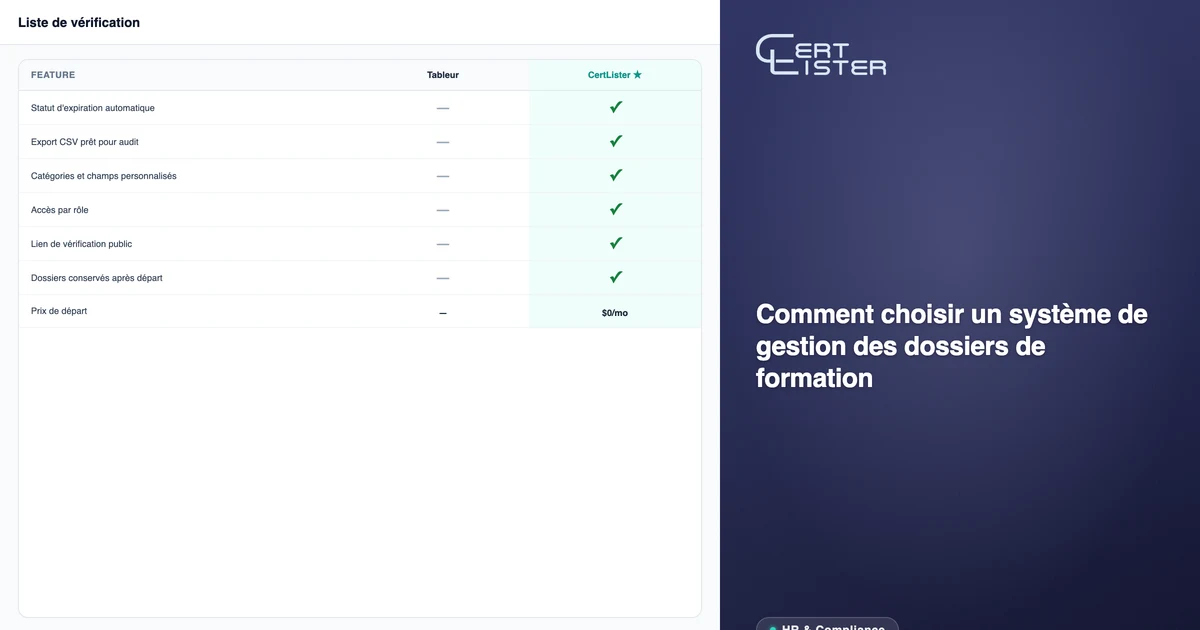The height and width of the screenshot is (630, 1200).
Task: Select 'Lien de vérification public' label
Action: [82, 244]
